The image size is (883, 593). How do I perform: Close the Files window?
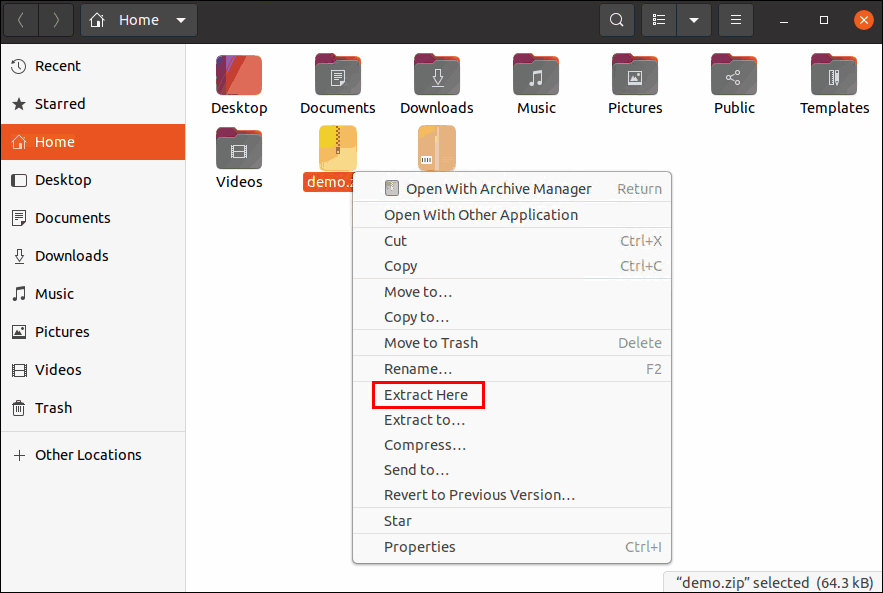tap(863, 20)
